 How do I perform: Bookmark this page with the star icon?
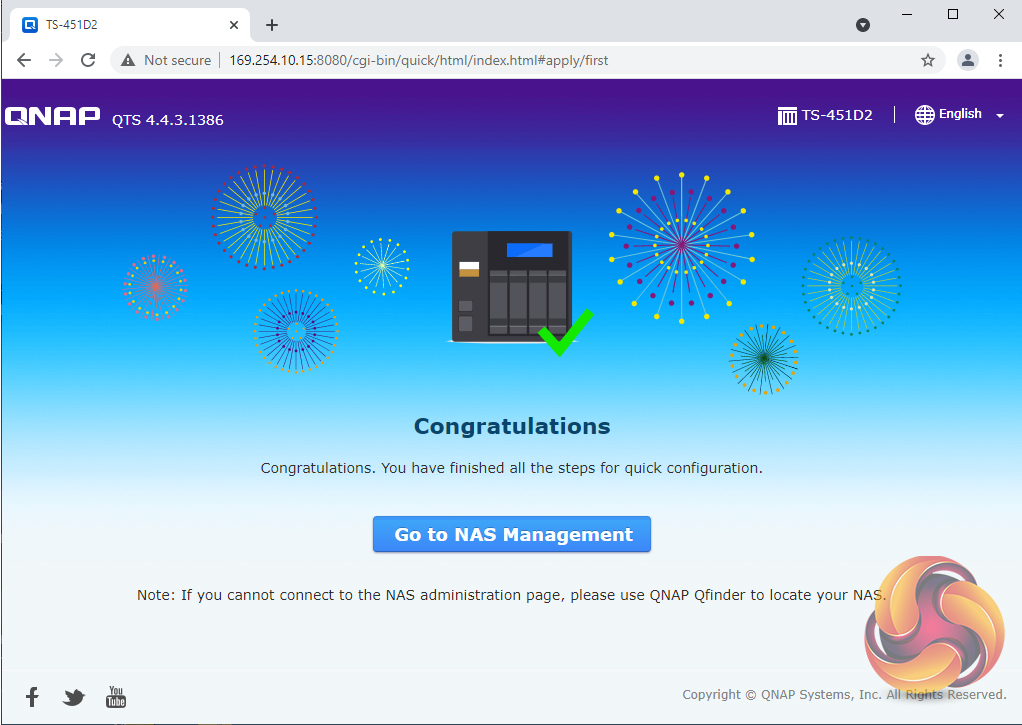[x=927, y=61]
